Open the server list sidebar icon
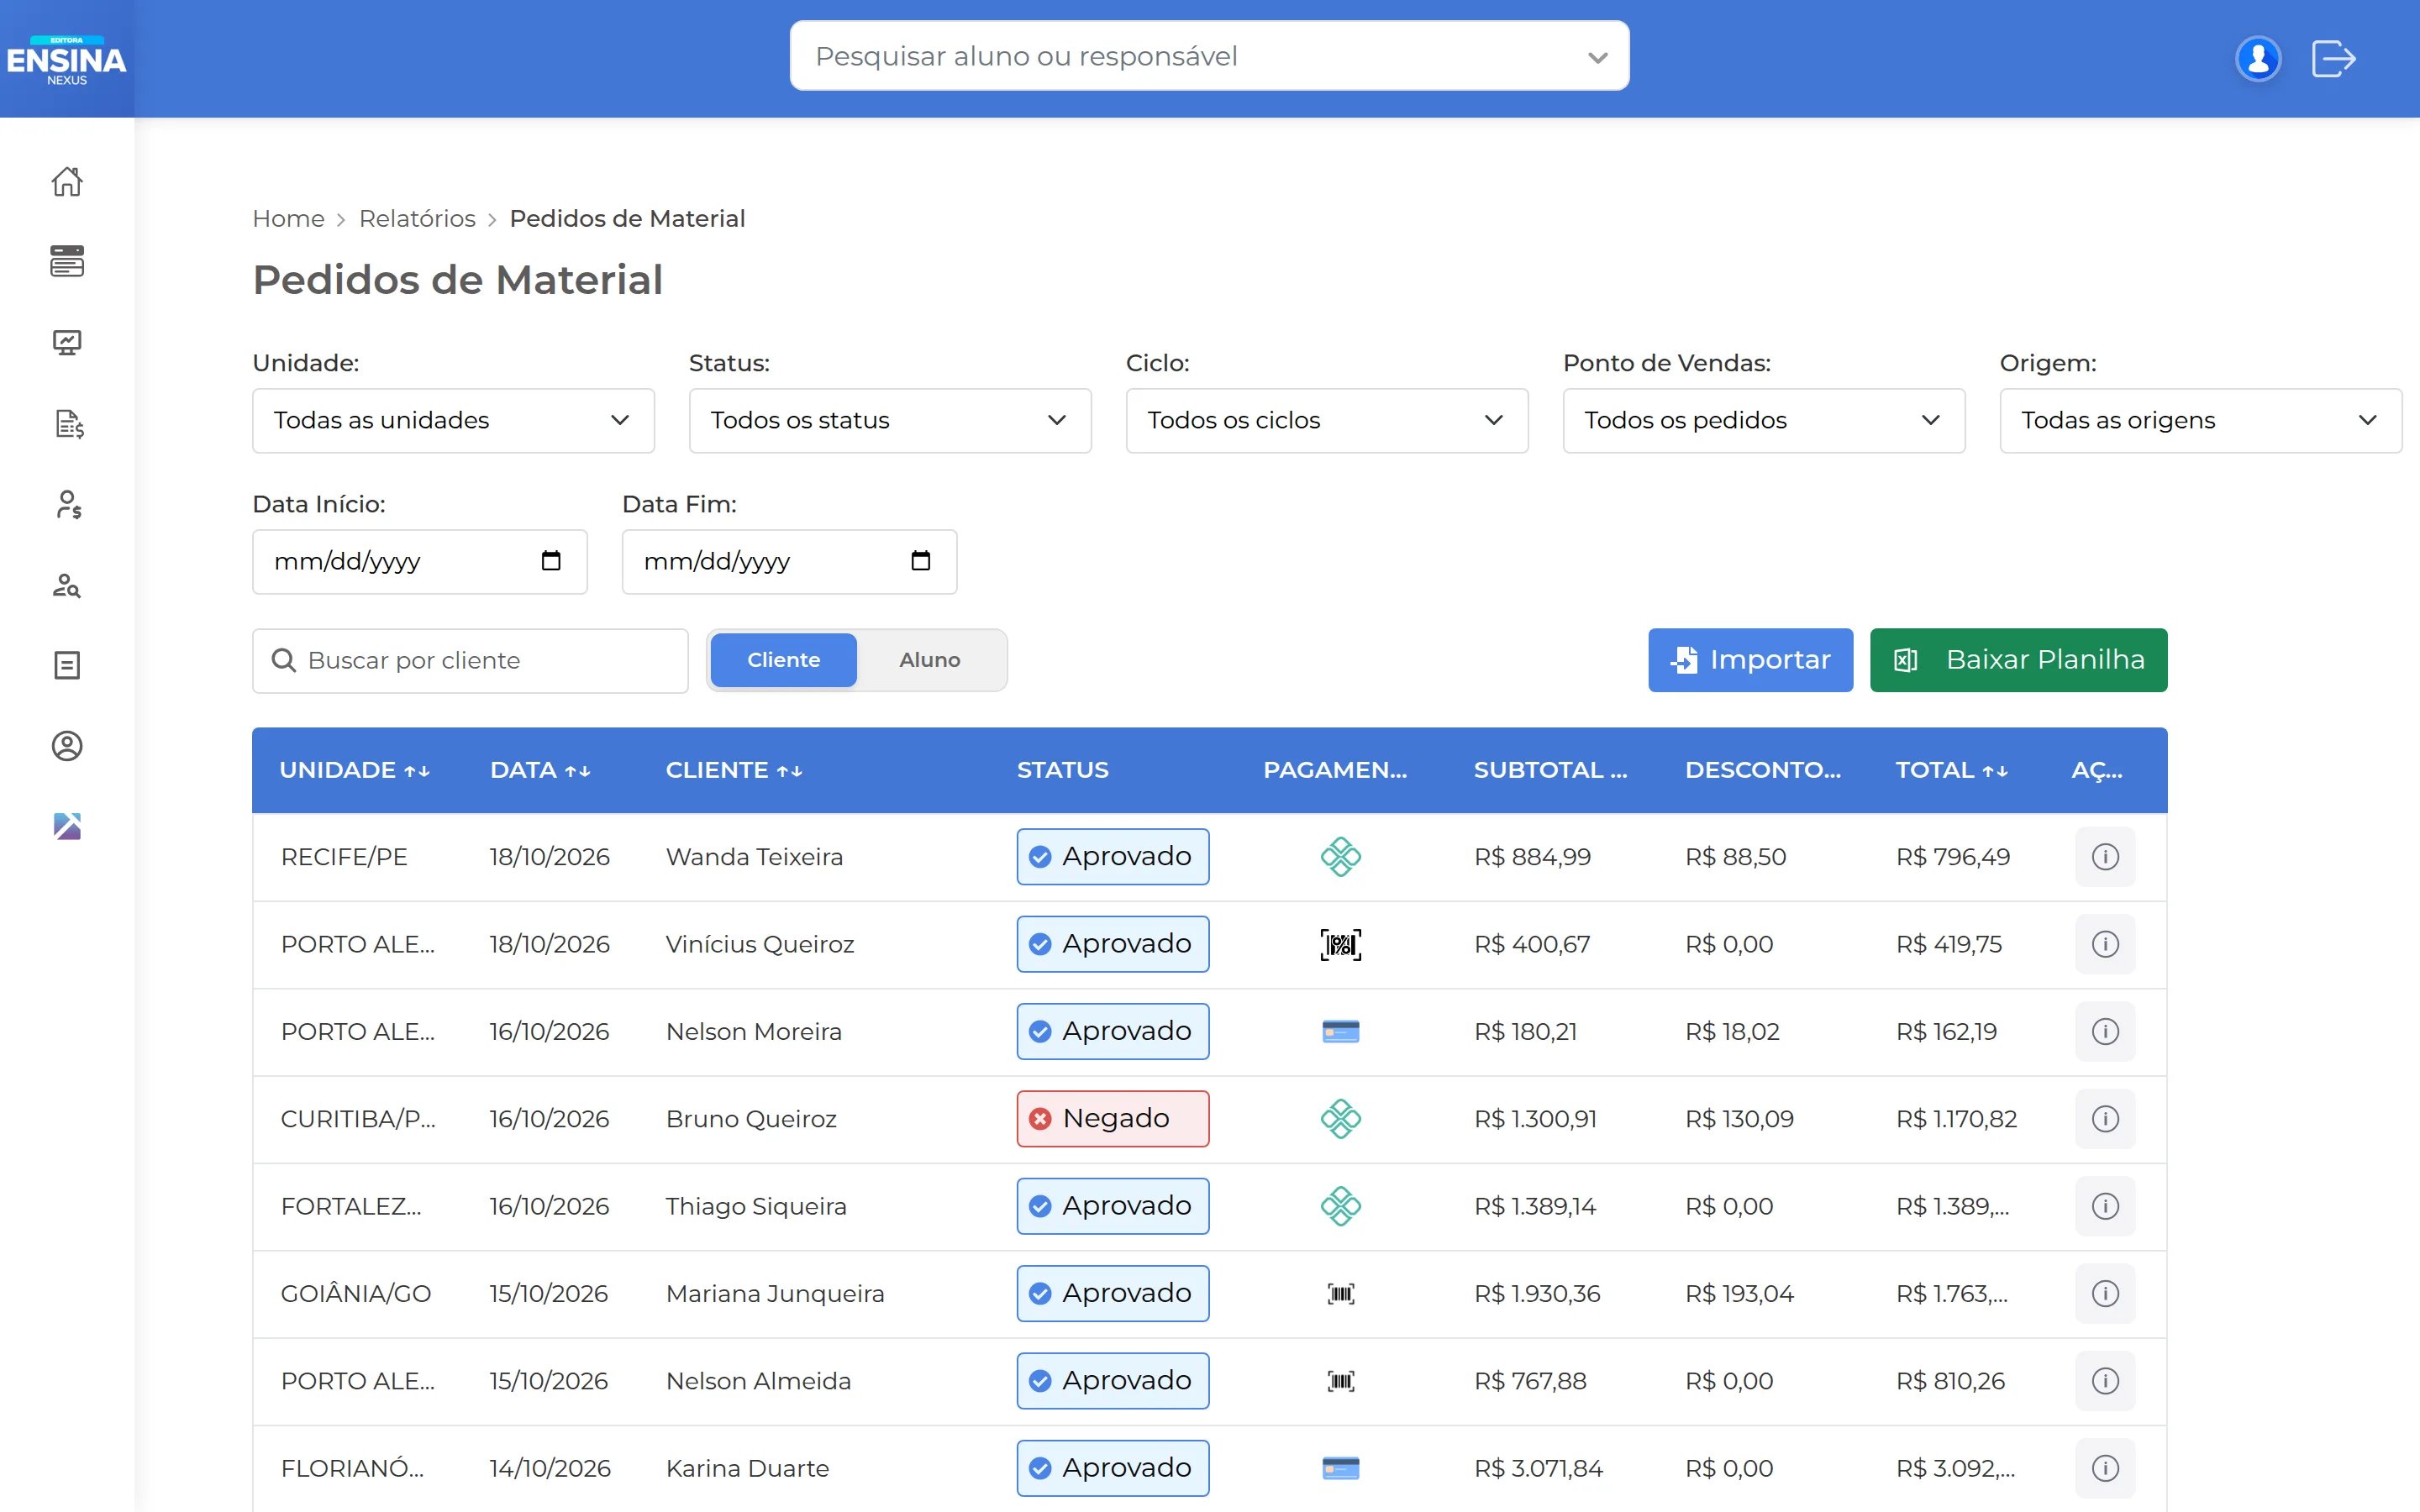The height and width of the screenshot is (1512, 2420). click(67, 261)
